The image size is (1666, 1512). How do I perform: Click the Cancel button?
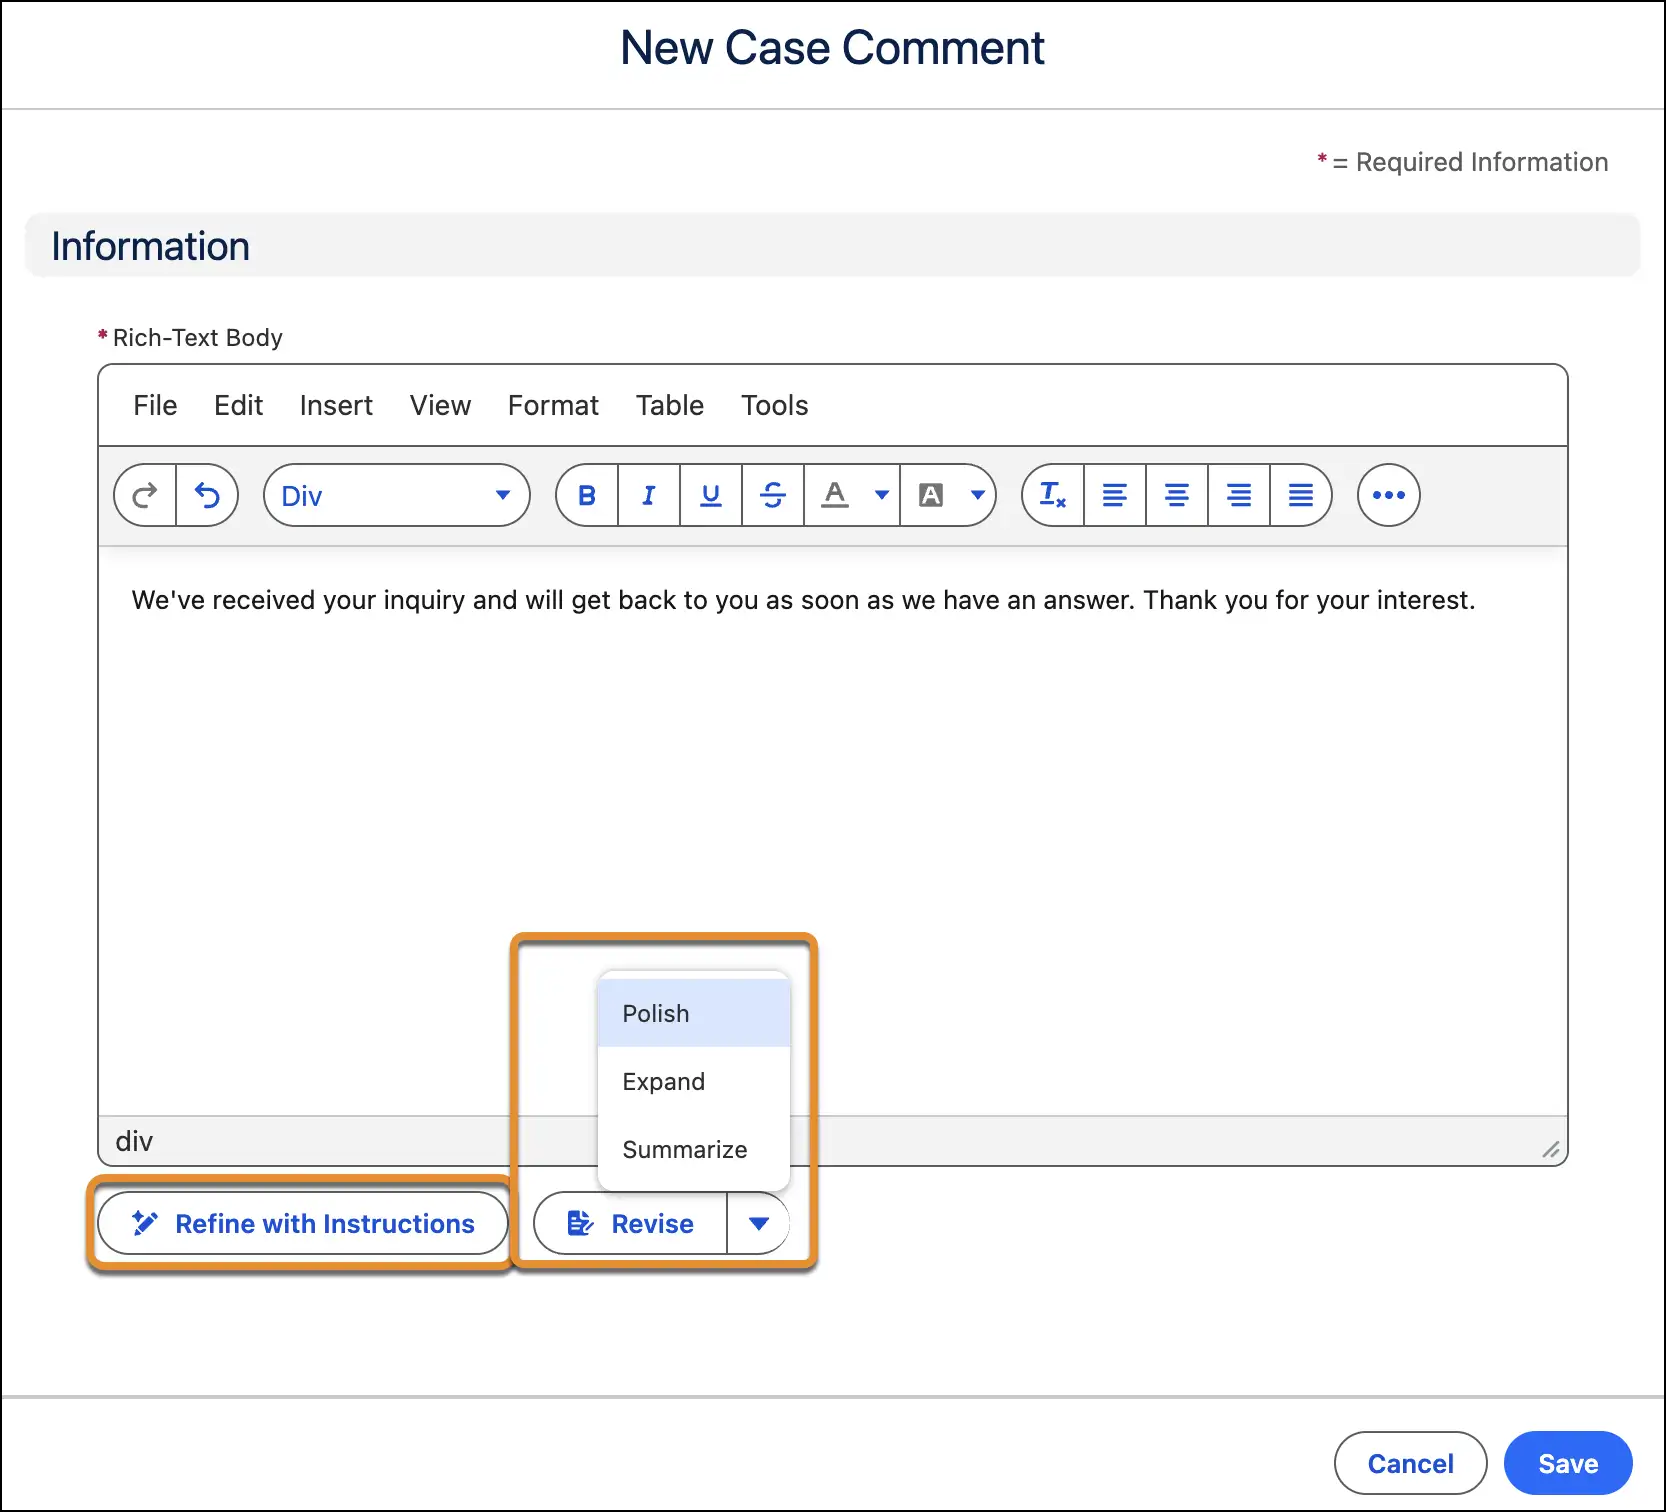tap(1411, 1463)
